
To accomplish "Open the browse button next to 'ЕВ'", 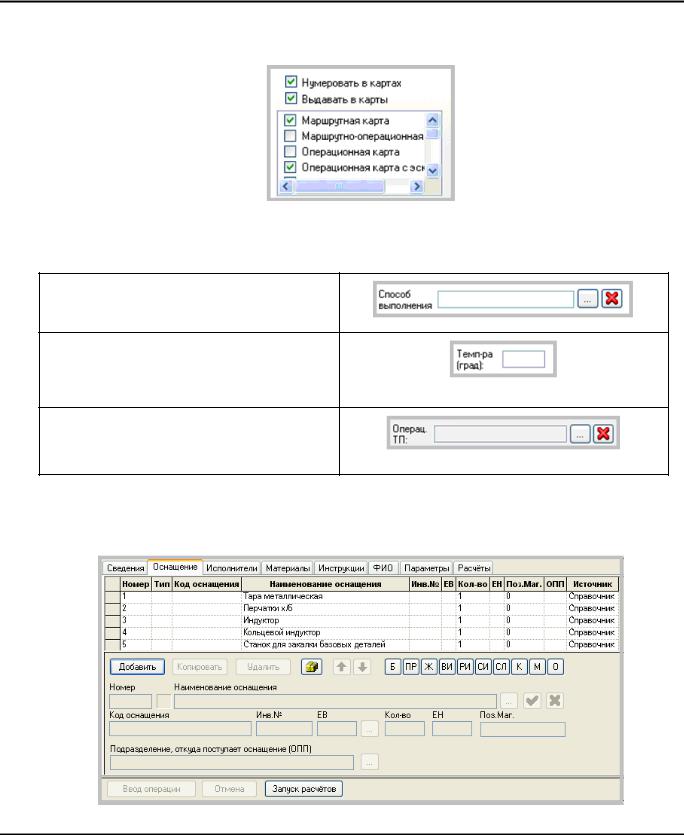I will click(370, 728).
